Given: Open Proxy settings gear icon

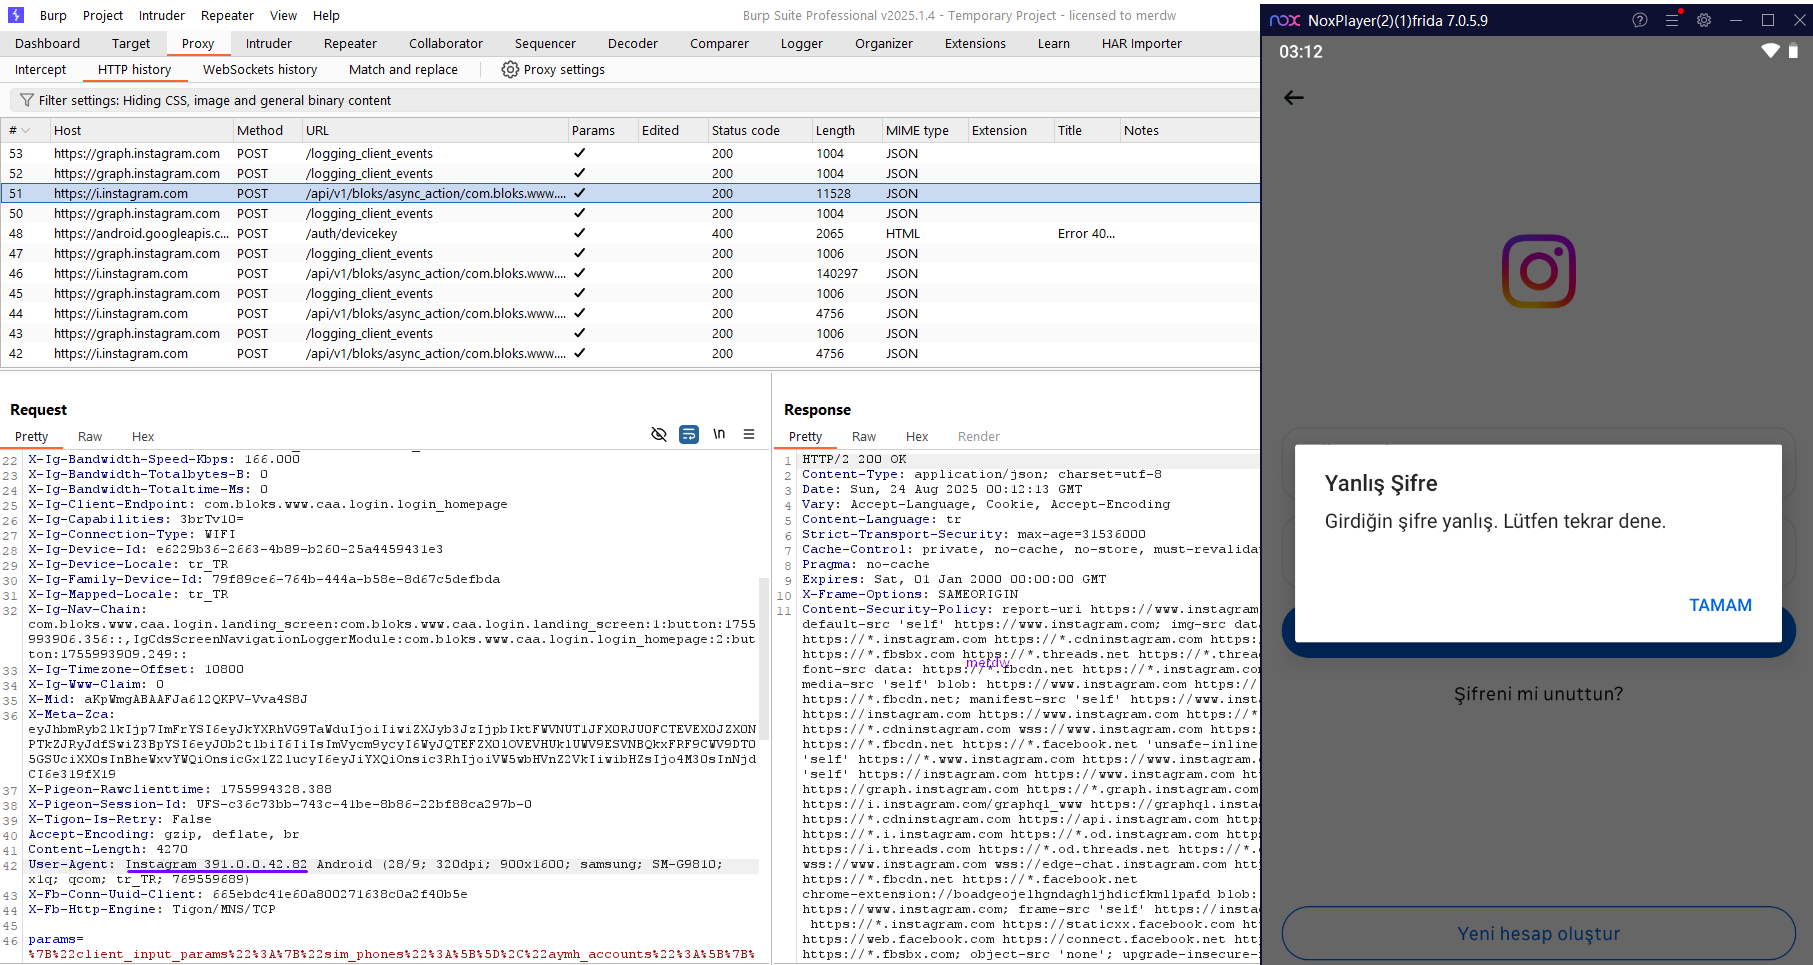Looking at the screenshot, I should [x=510, y=69].
